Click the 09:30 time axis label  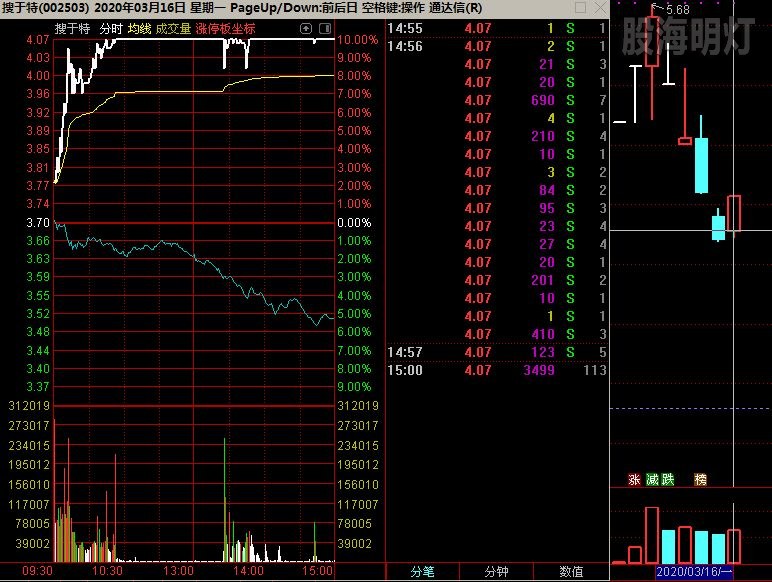(37, 571)
